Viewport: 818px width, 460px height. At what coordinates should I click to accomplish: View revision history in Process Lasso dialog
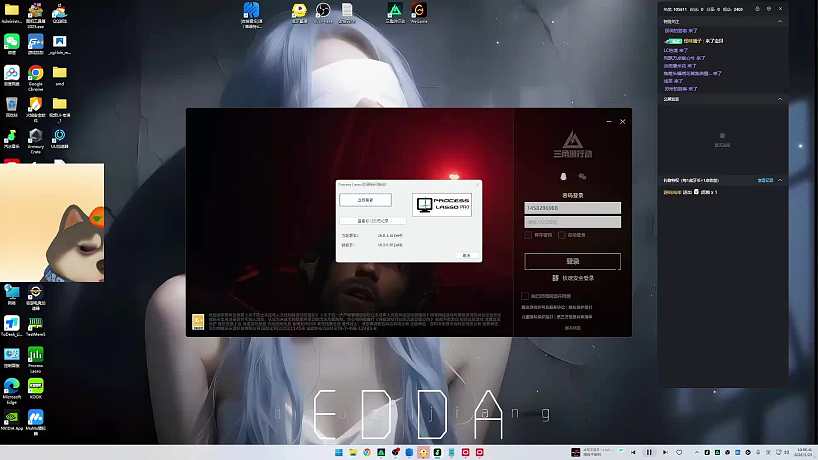point(372,221)
